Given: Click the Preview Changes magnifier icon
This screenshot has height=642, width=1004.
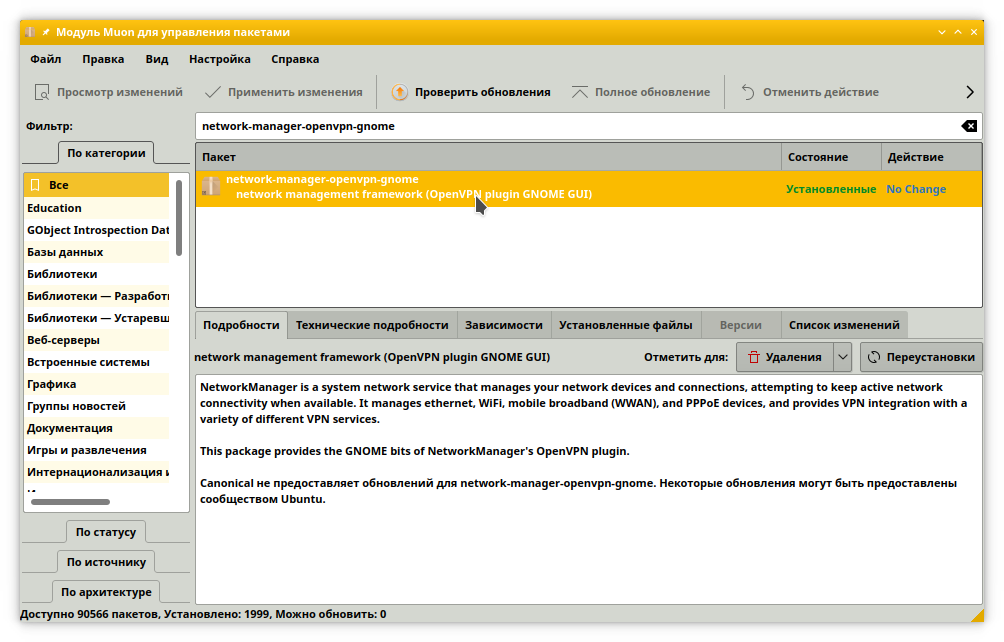Looking at the screenshot, I should (x=42, y=92).
